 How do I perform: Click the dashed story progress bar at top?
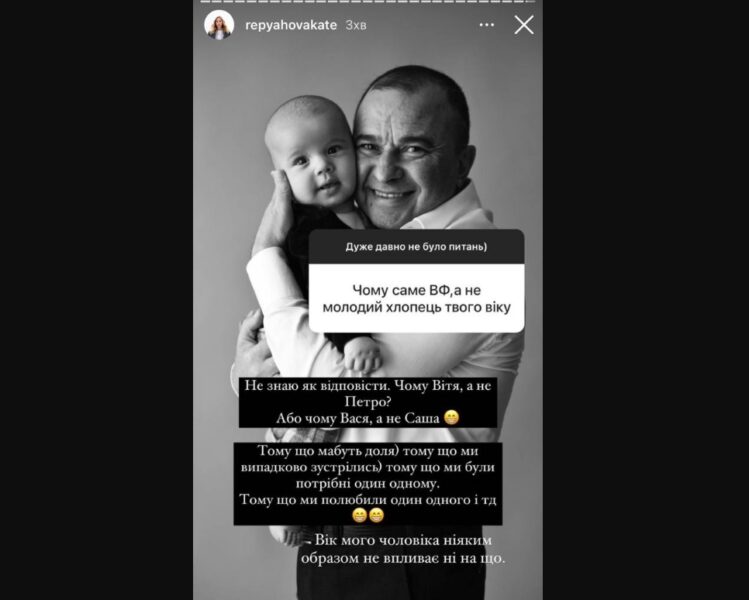click(368, 1)
